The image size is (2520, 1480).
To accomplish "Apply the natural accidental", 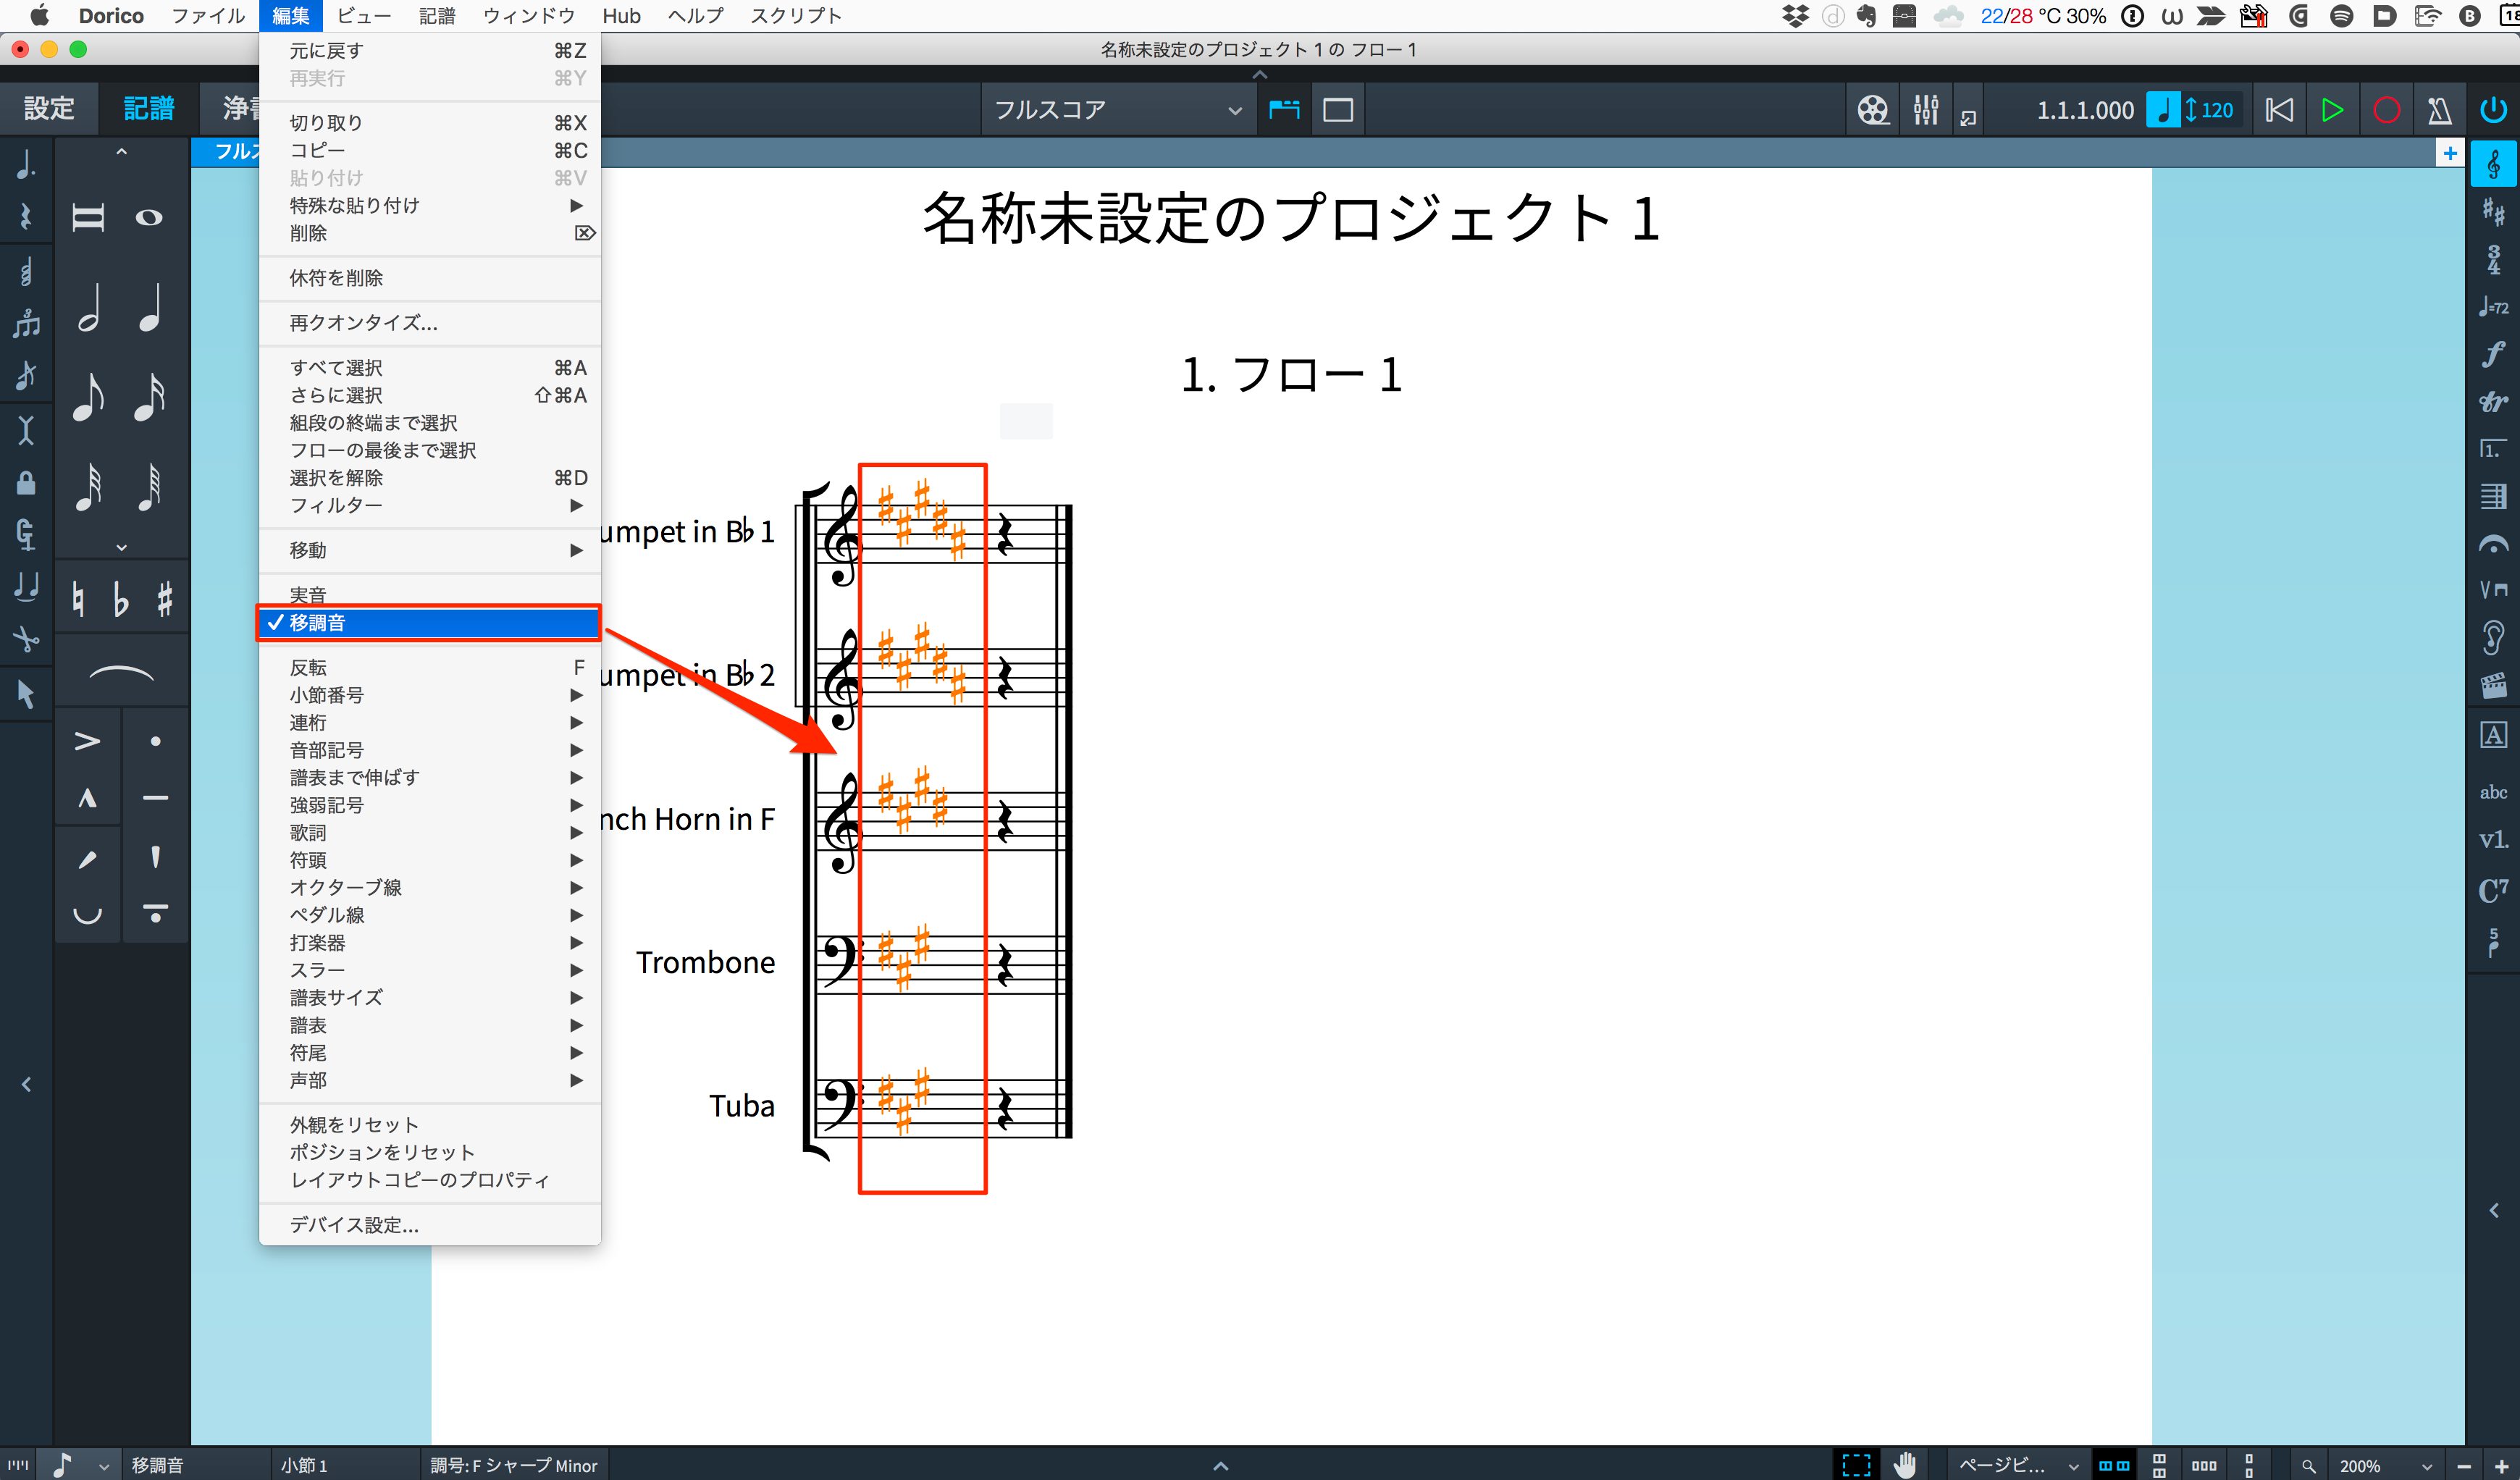I will point(78,599).
